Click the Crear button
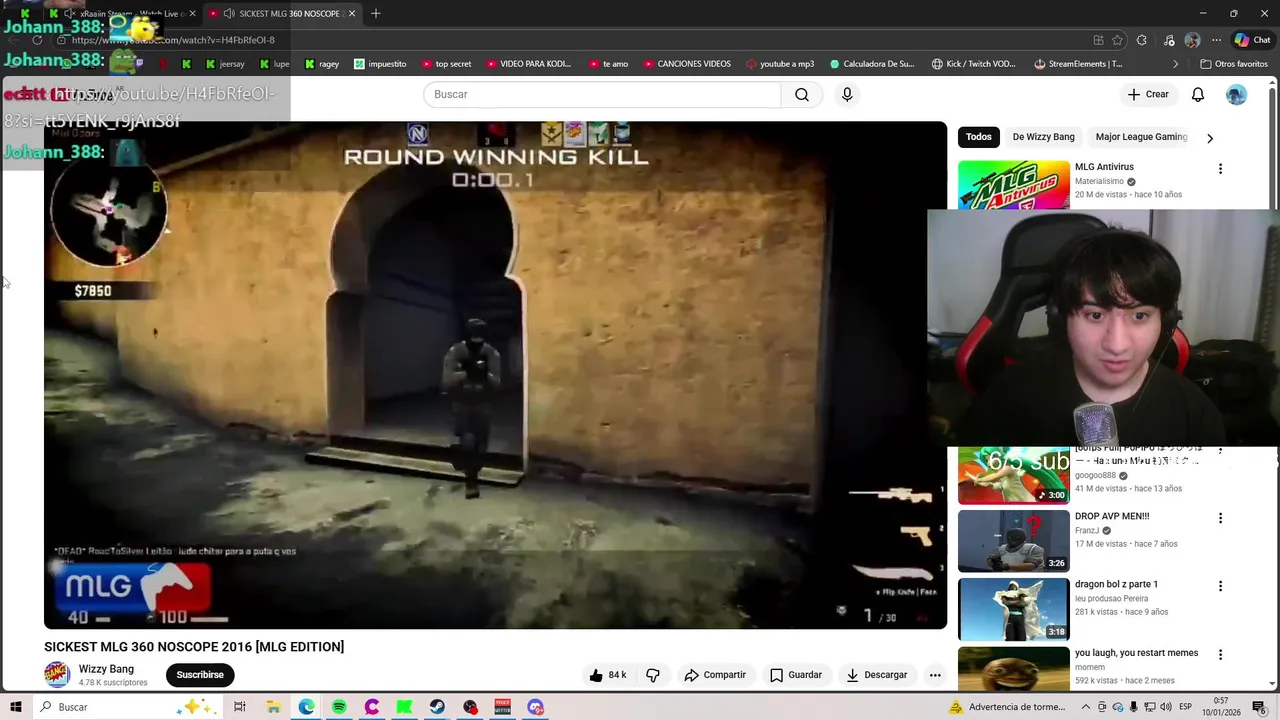 coord(1148,94)
